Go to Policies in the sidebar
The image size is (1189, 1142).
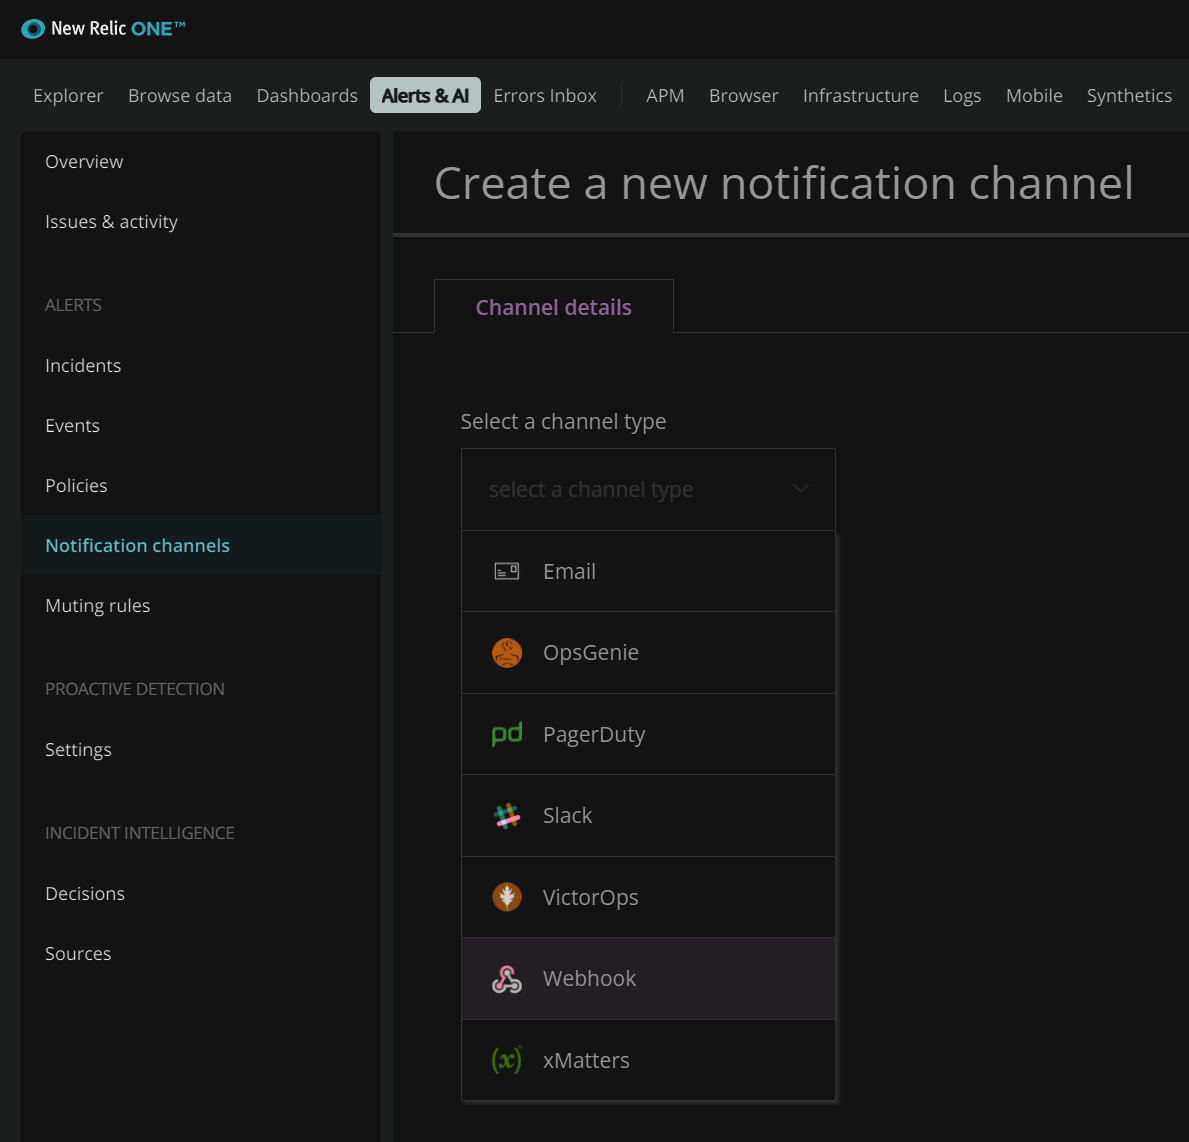click(201, 485)
